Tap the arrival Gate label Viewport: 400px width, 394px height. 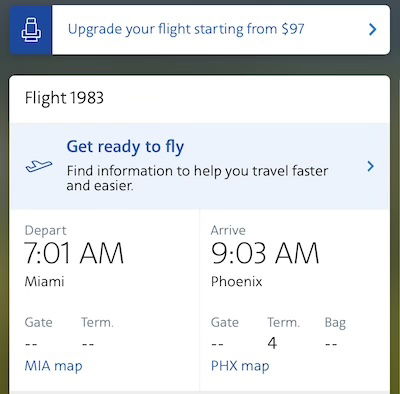coord(225,323)
